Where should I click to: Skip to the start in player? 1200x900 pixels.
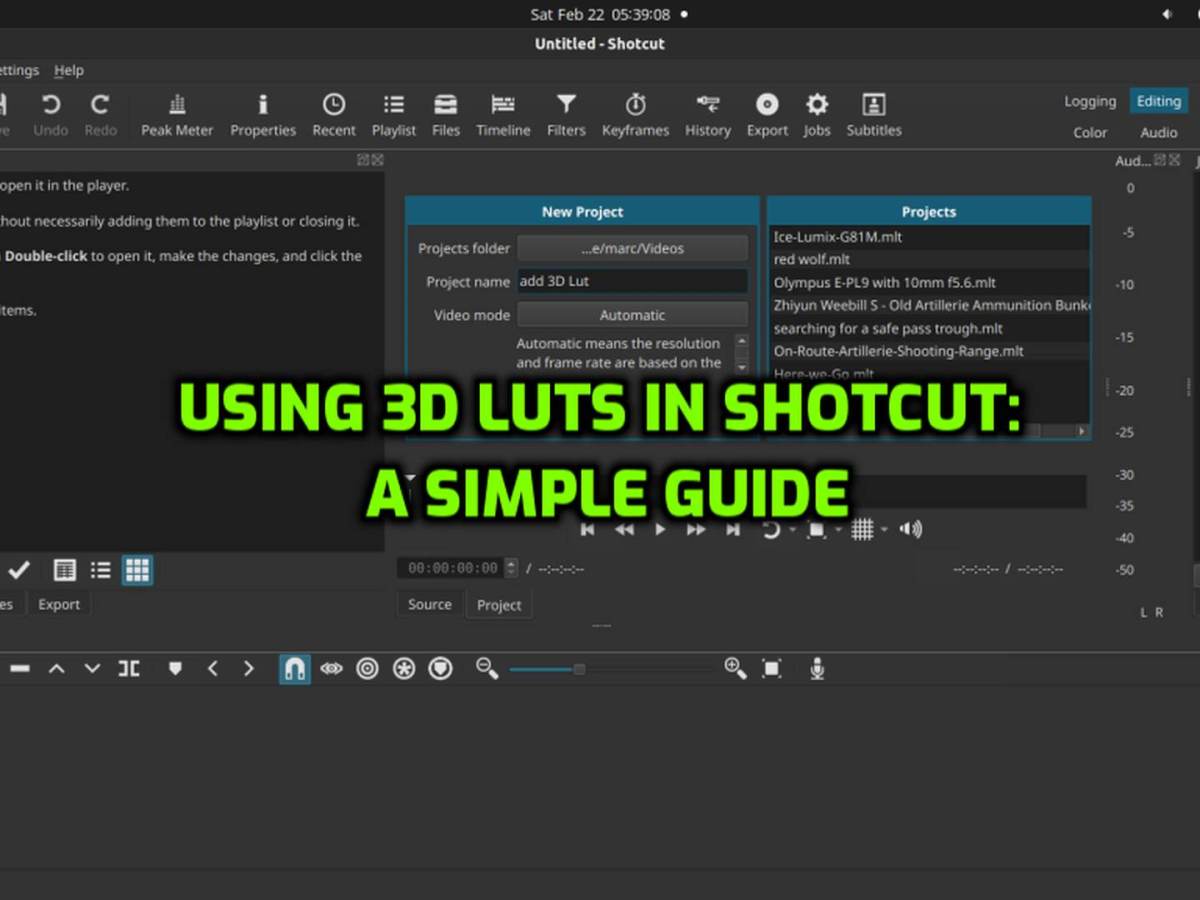point(588,529)
